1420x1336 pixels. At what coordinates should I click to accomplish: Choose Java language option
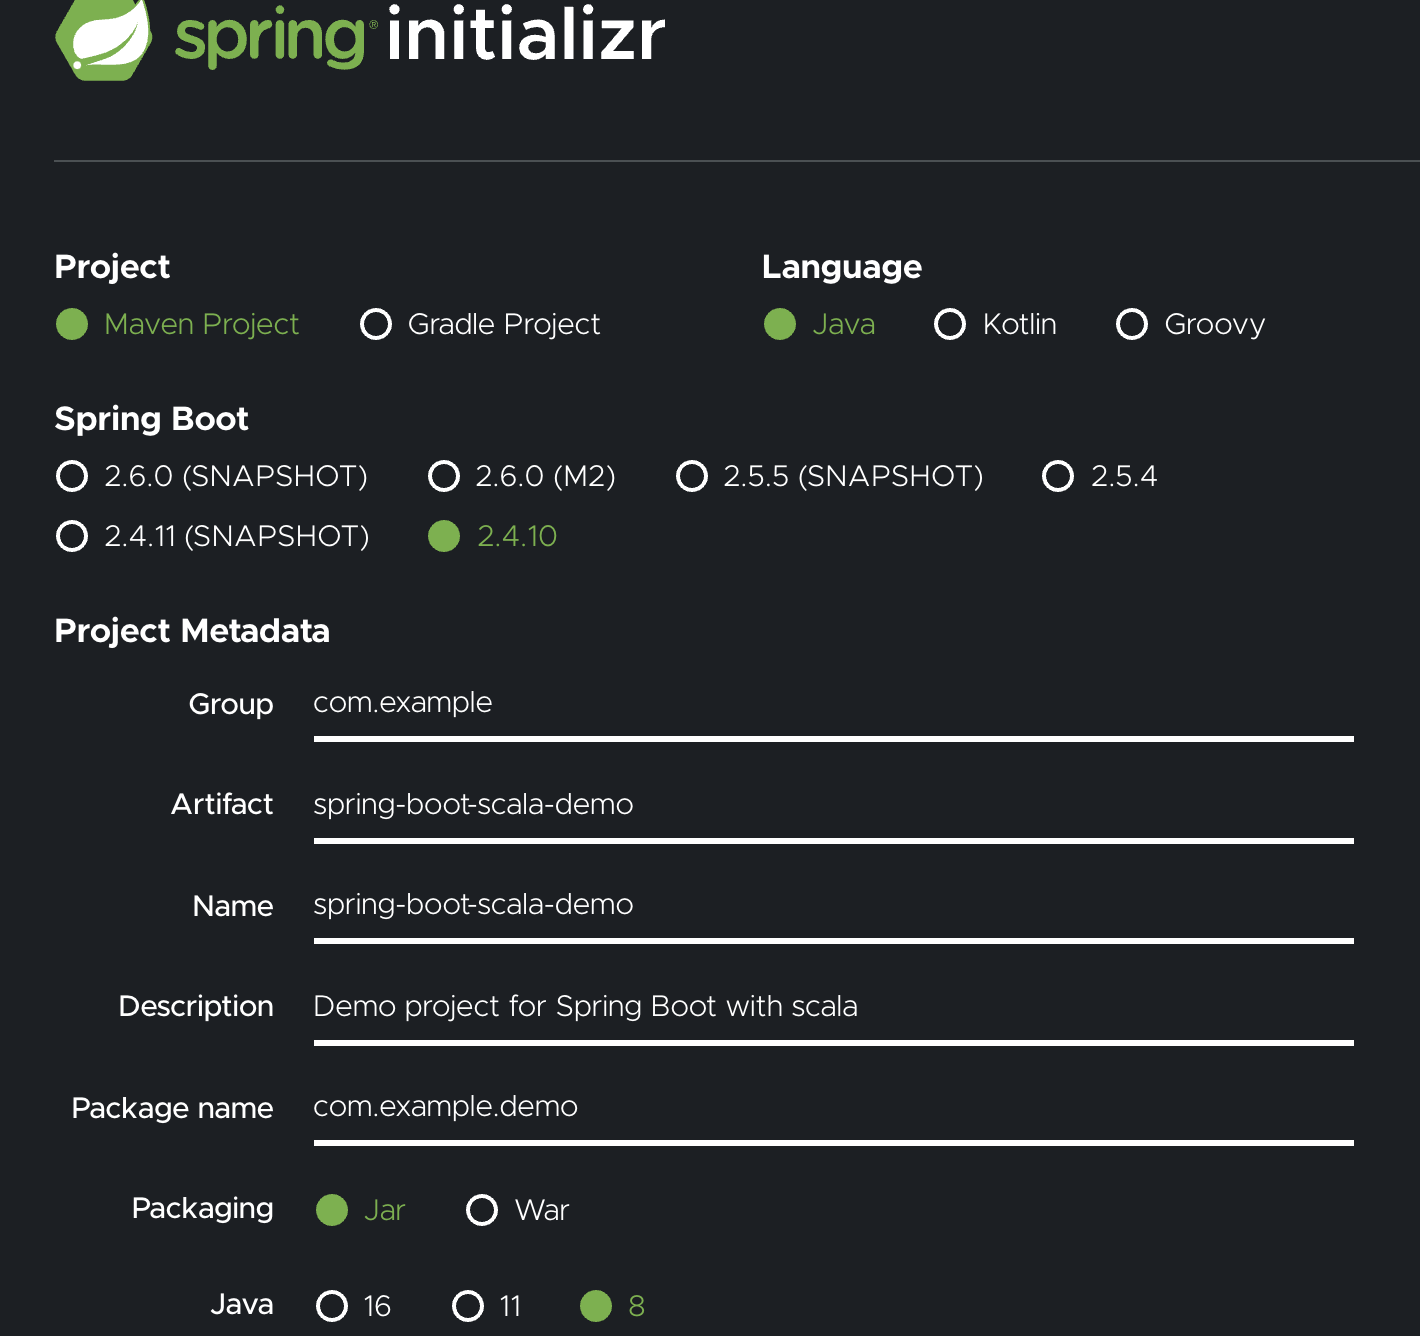click(780, 324)
